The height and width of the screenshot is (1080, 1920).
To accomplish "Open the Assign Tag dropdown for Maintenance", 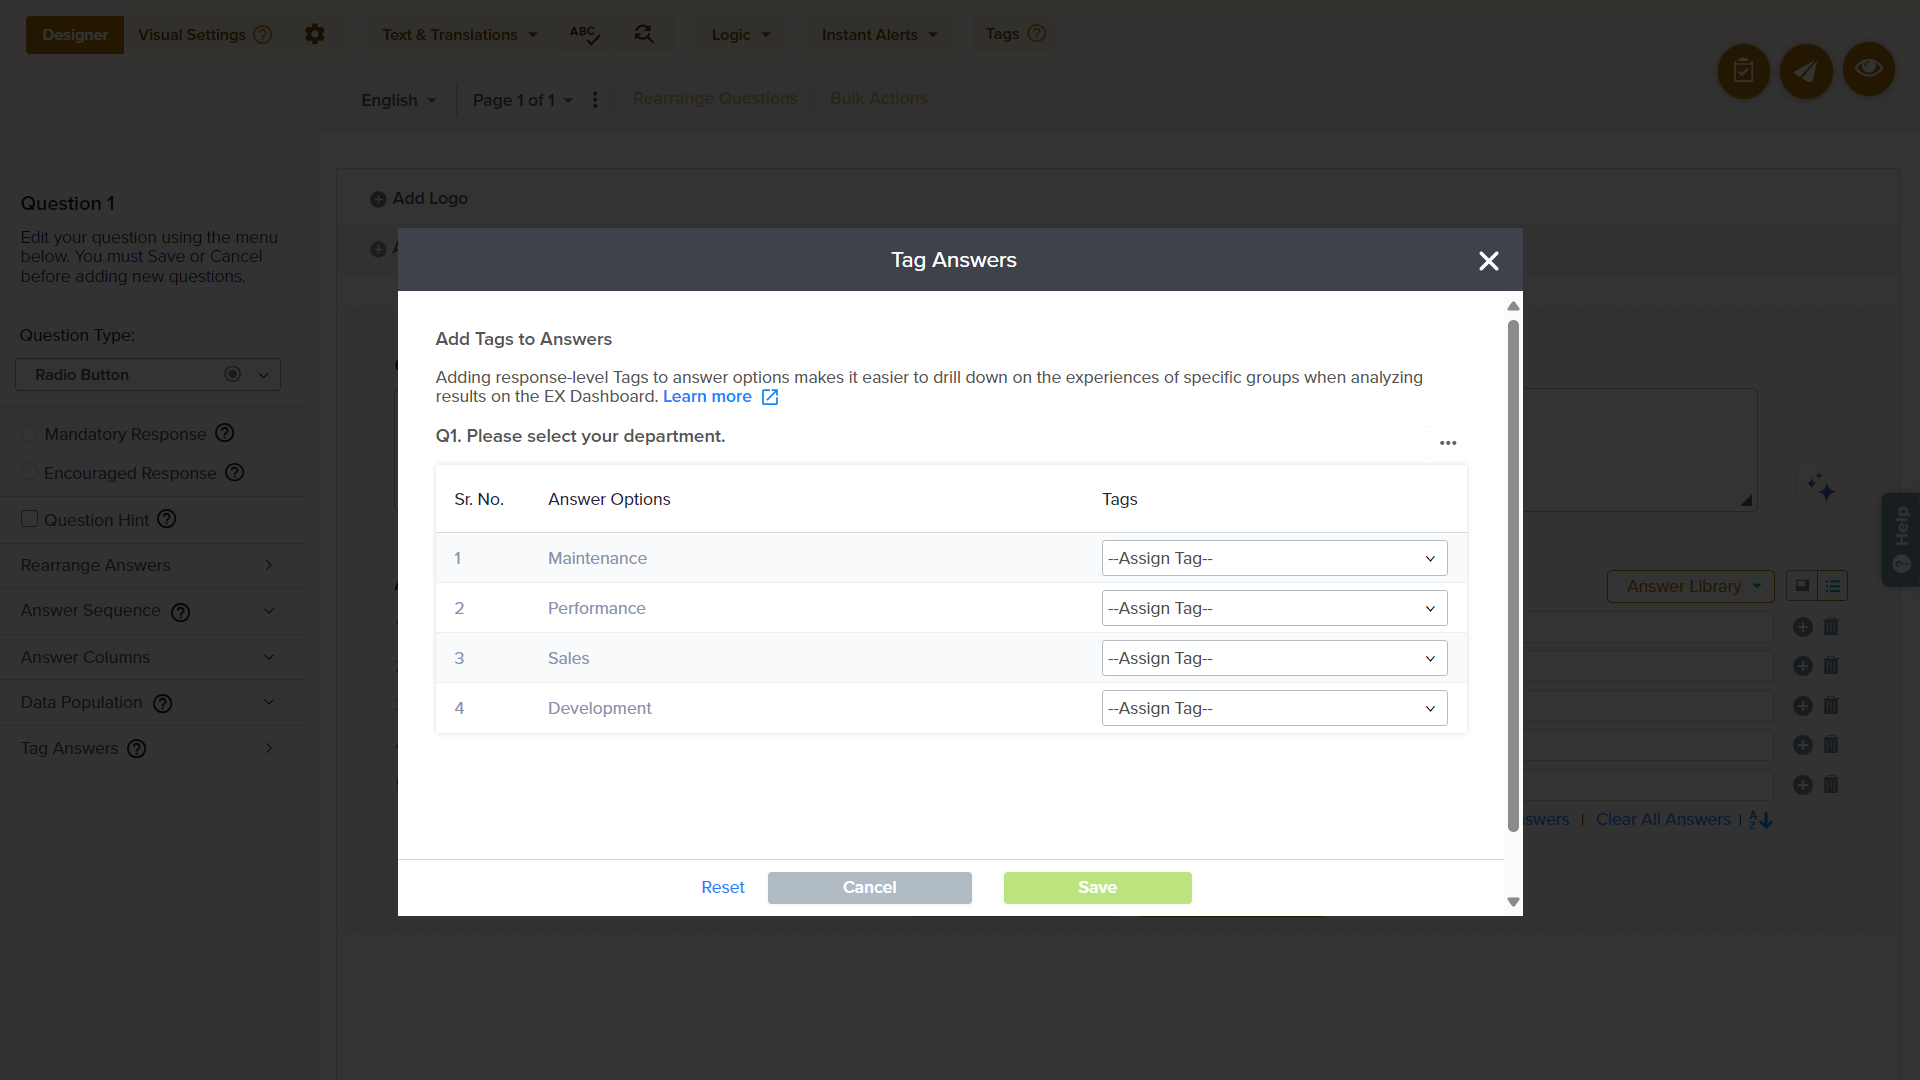I will (x=1273, y=558).
